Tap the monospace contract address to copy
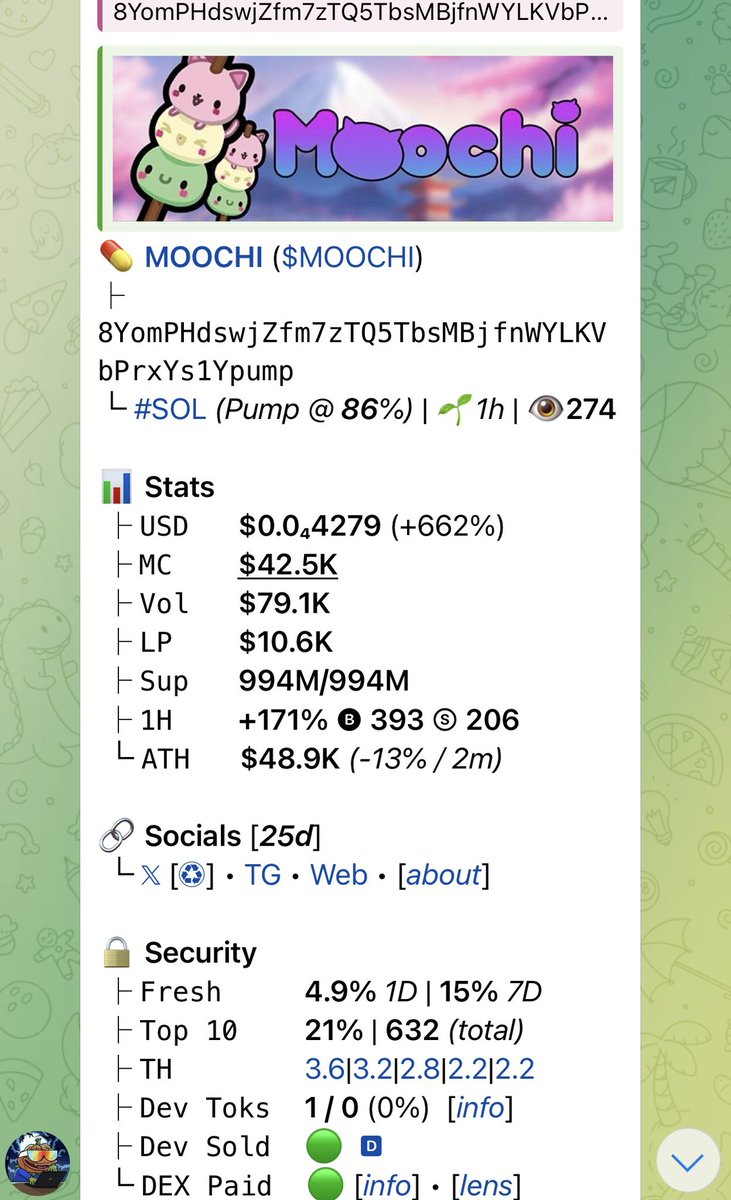 coord(352,351)
